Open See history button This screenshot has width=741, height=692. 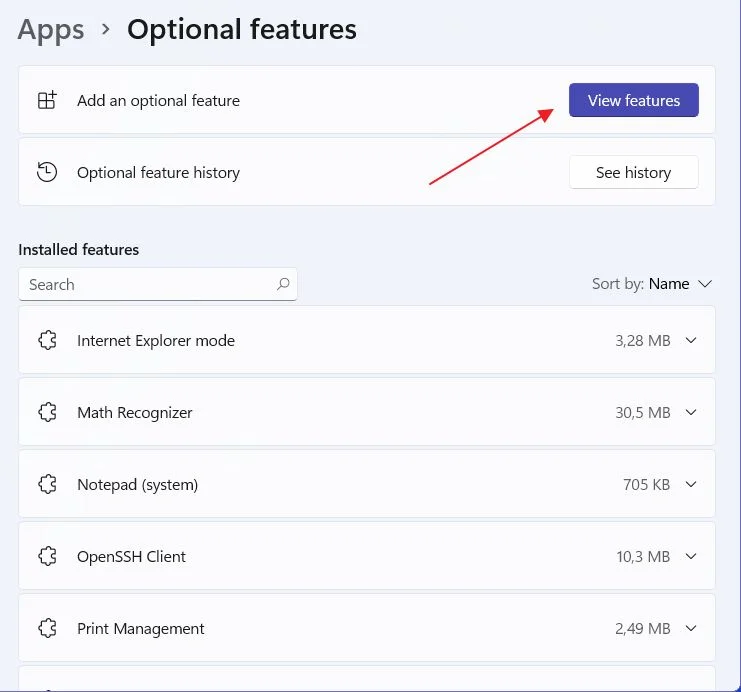633,173
